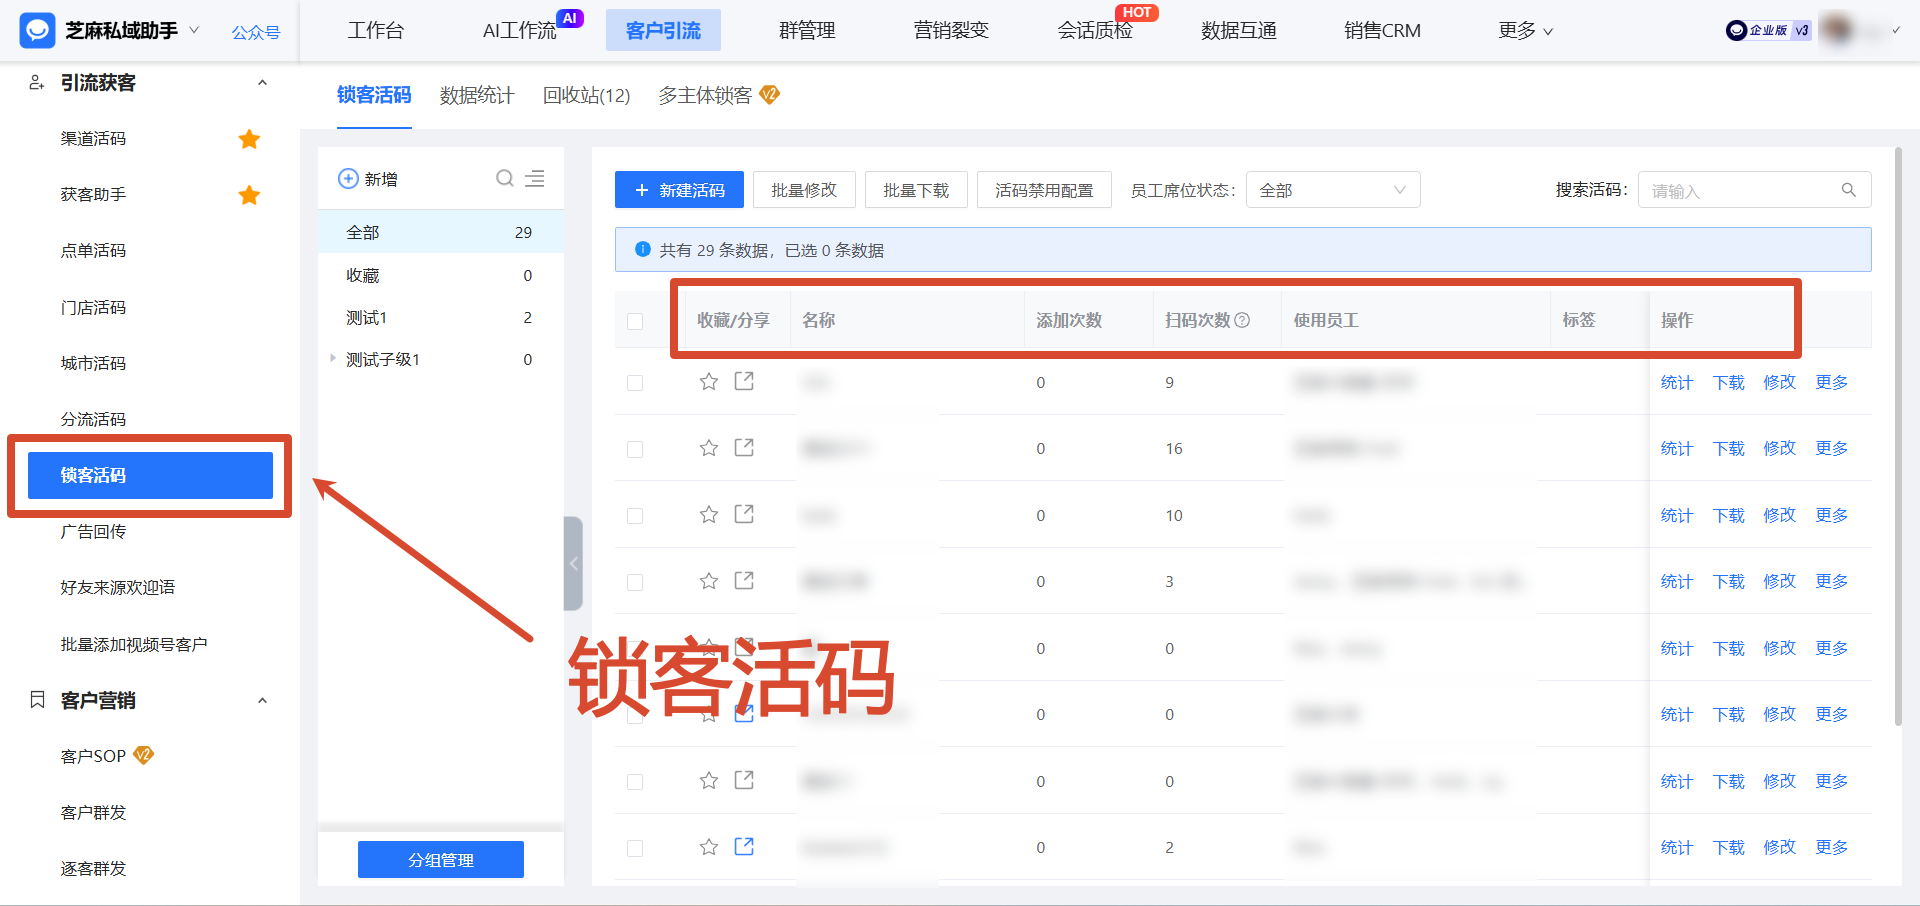The width and height of the screenshot is (1920, 906).
Task: Open the AI工作流 top menu
Action: [x=519, y=31]
